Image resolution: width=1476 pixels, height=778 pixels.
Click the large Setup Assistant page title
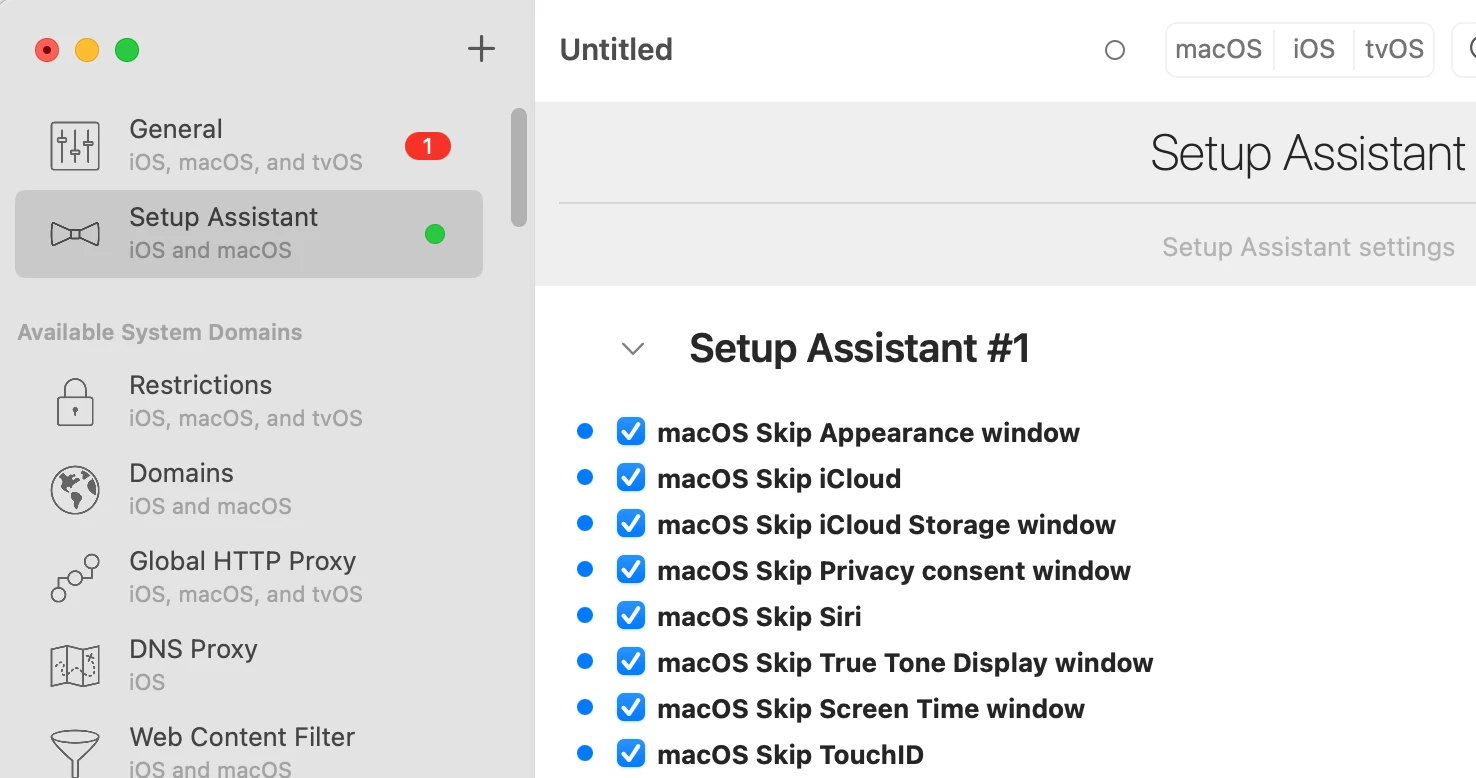tap(1308, 153)
